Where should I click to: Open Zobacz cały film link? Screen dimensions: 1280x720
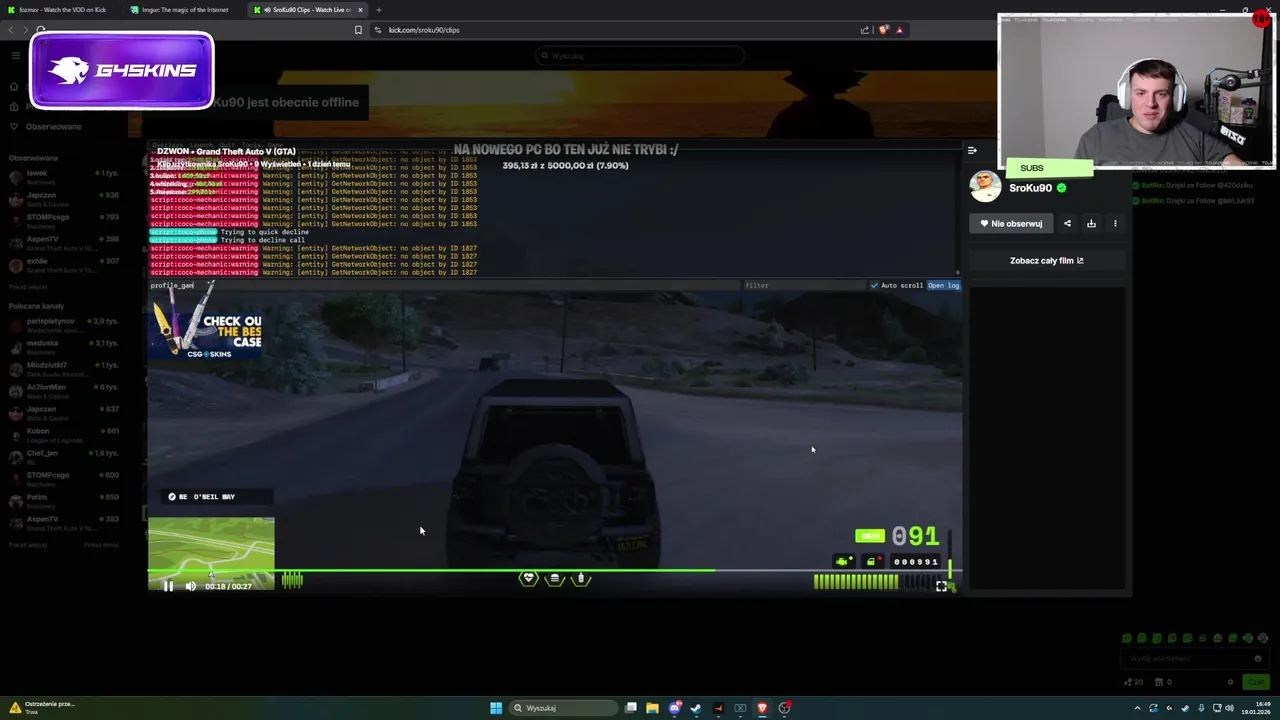(x=1046, y=261)
